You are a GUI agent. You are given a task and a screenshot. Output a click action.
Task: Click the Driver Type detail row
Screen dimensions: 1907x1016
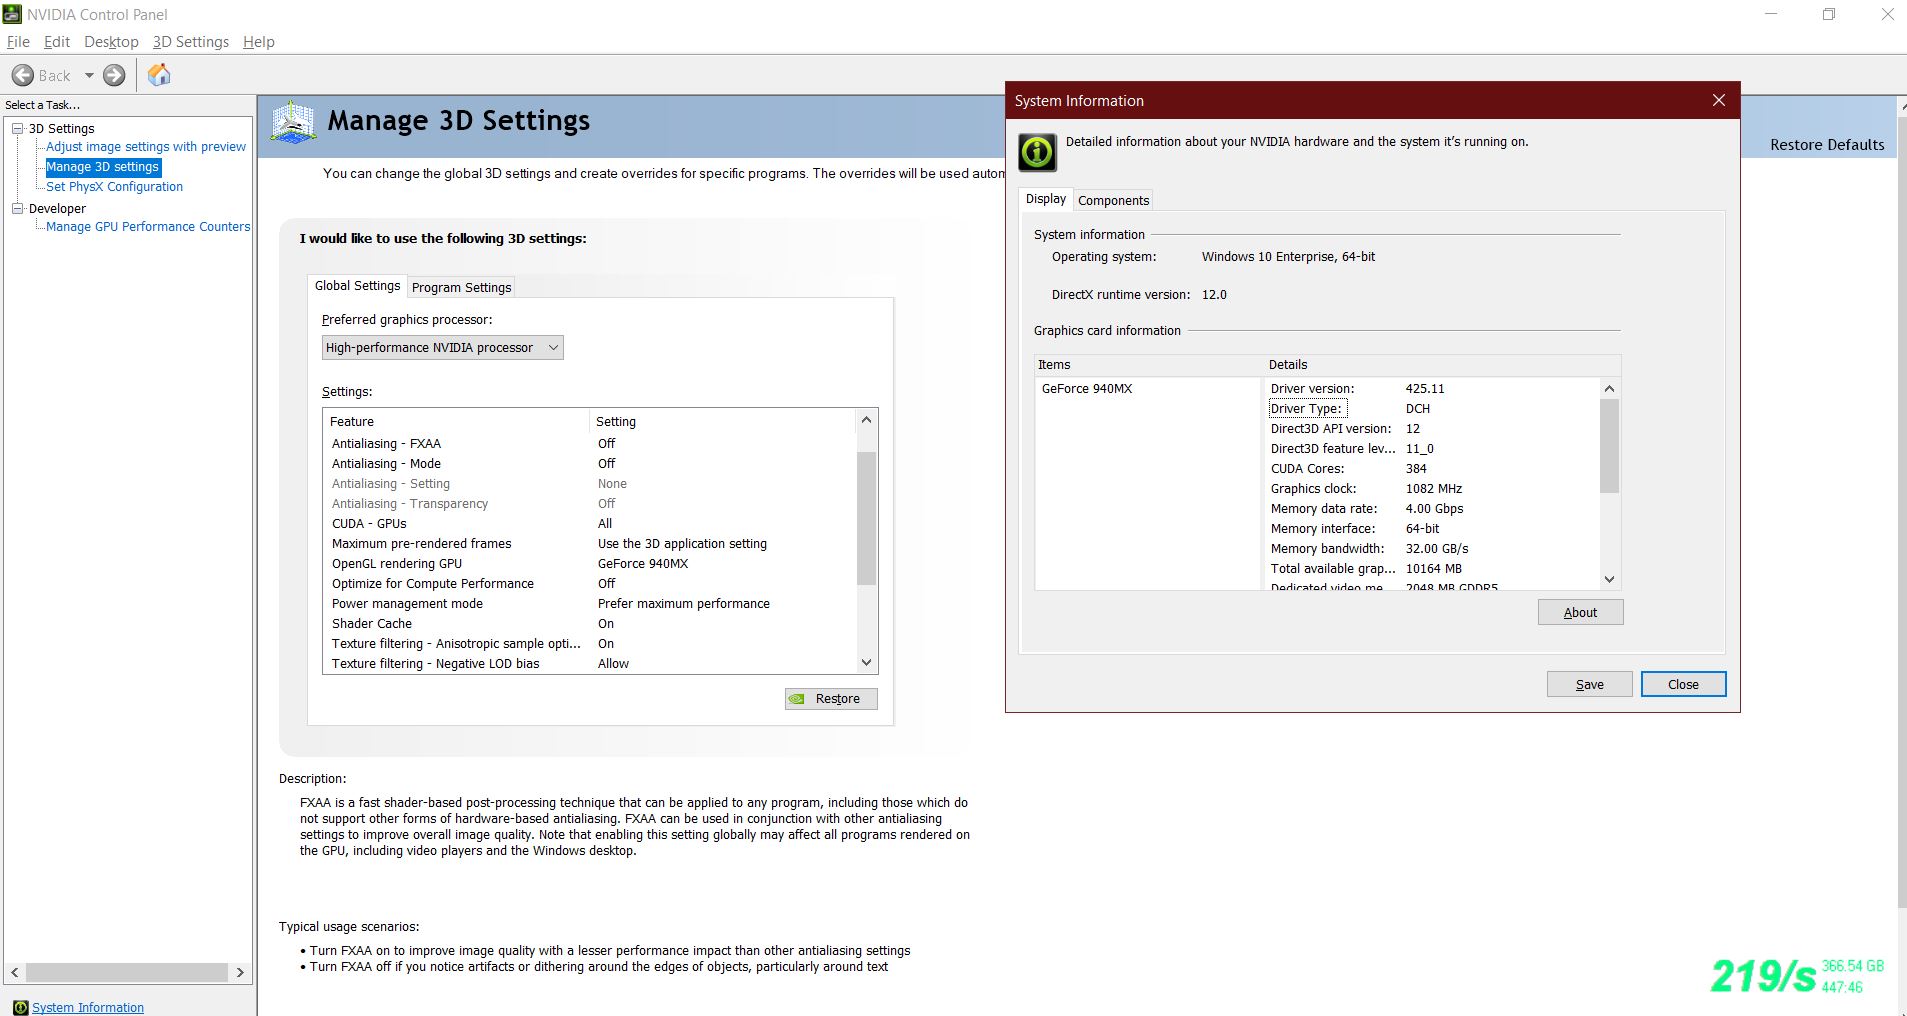pyautogui.click(x=1432, y=408)
